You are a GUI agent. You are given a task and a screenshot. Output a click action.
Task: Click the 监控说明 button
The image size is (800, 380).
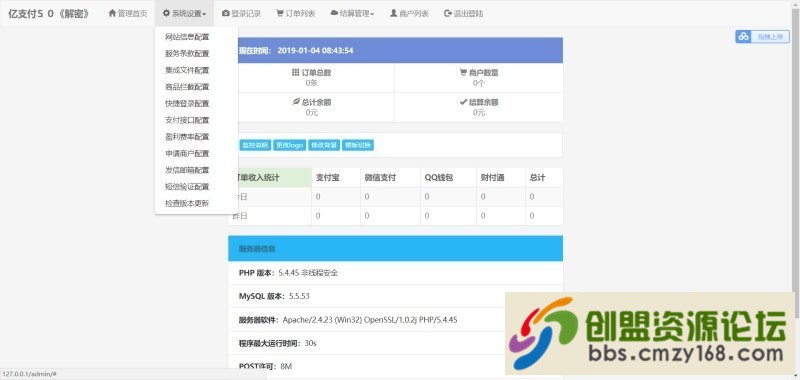coord(255,145)
